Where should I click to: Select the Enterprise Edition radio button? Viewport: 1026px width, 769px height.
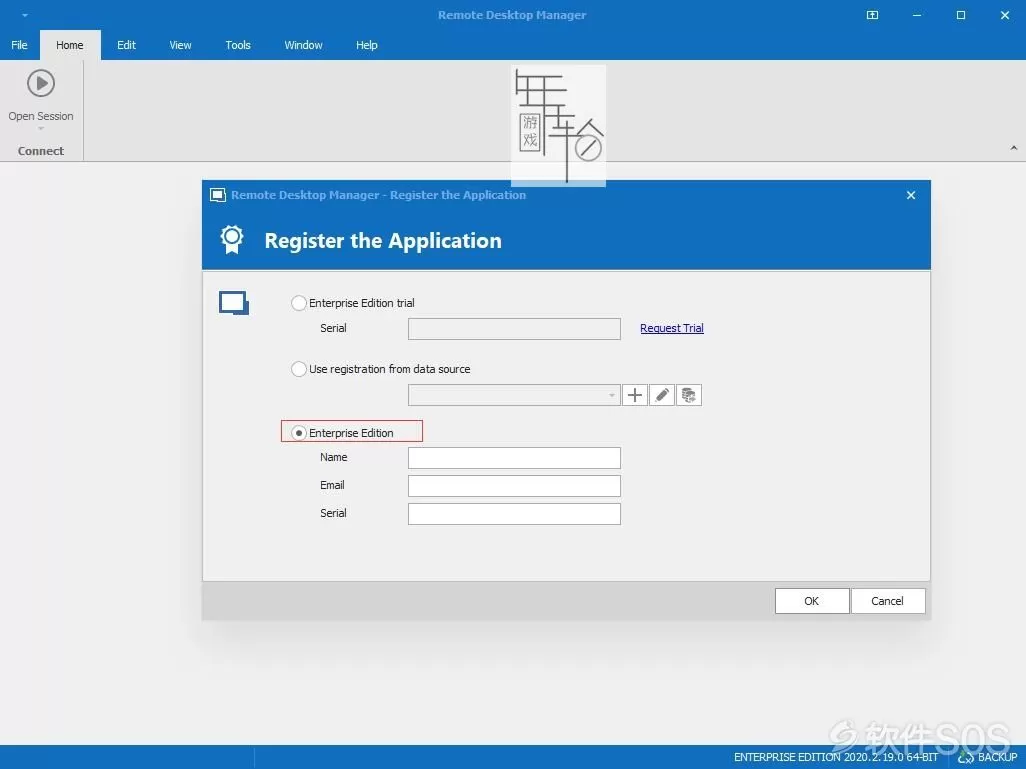pos(298,433)
